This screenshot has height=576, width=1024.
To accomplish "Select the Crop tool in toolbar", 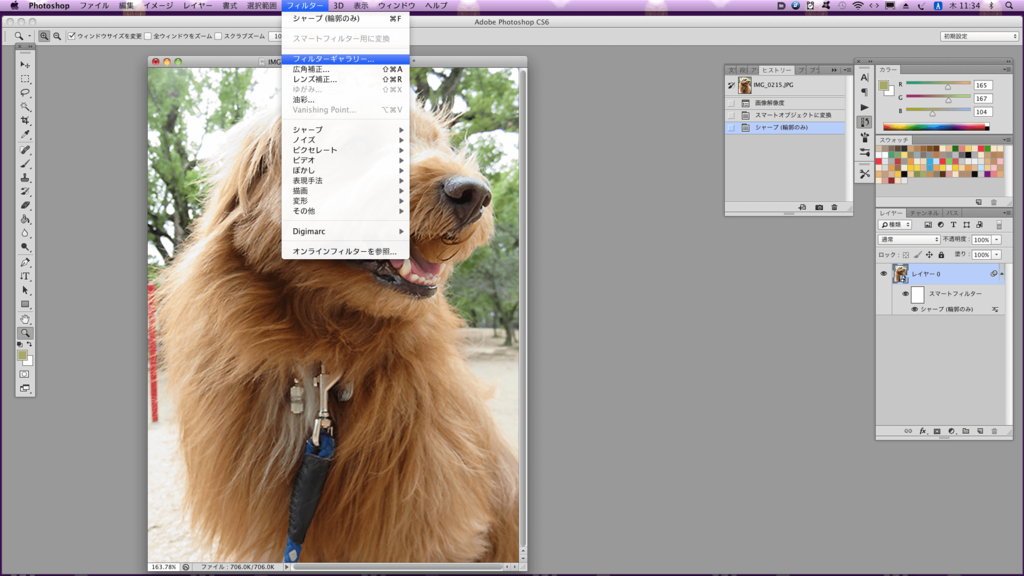I will (x=25, y=120).
